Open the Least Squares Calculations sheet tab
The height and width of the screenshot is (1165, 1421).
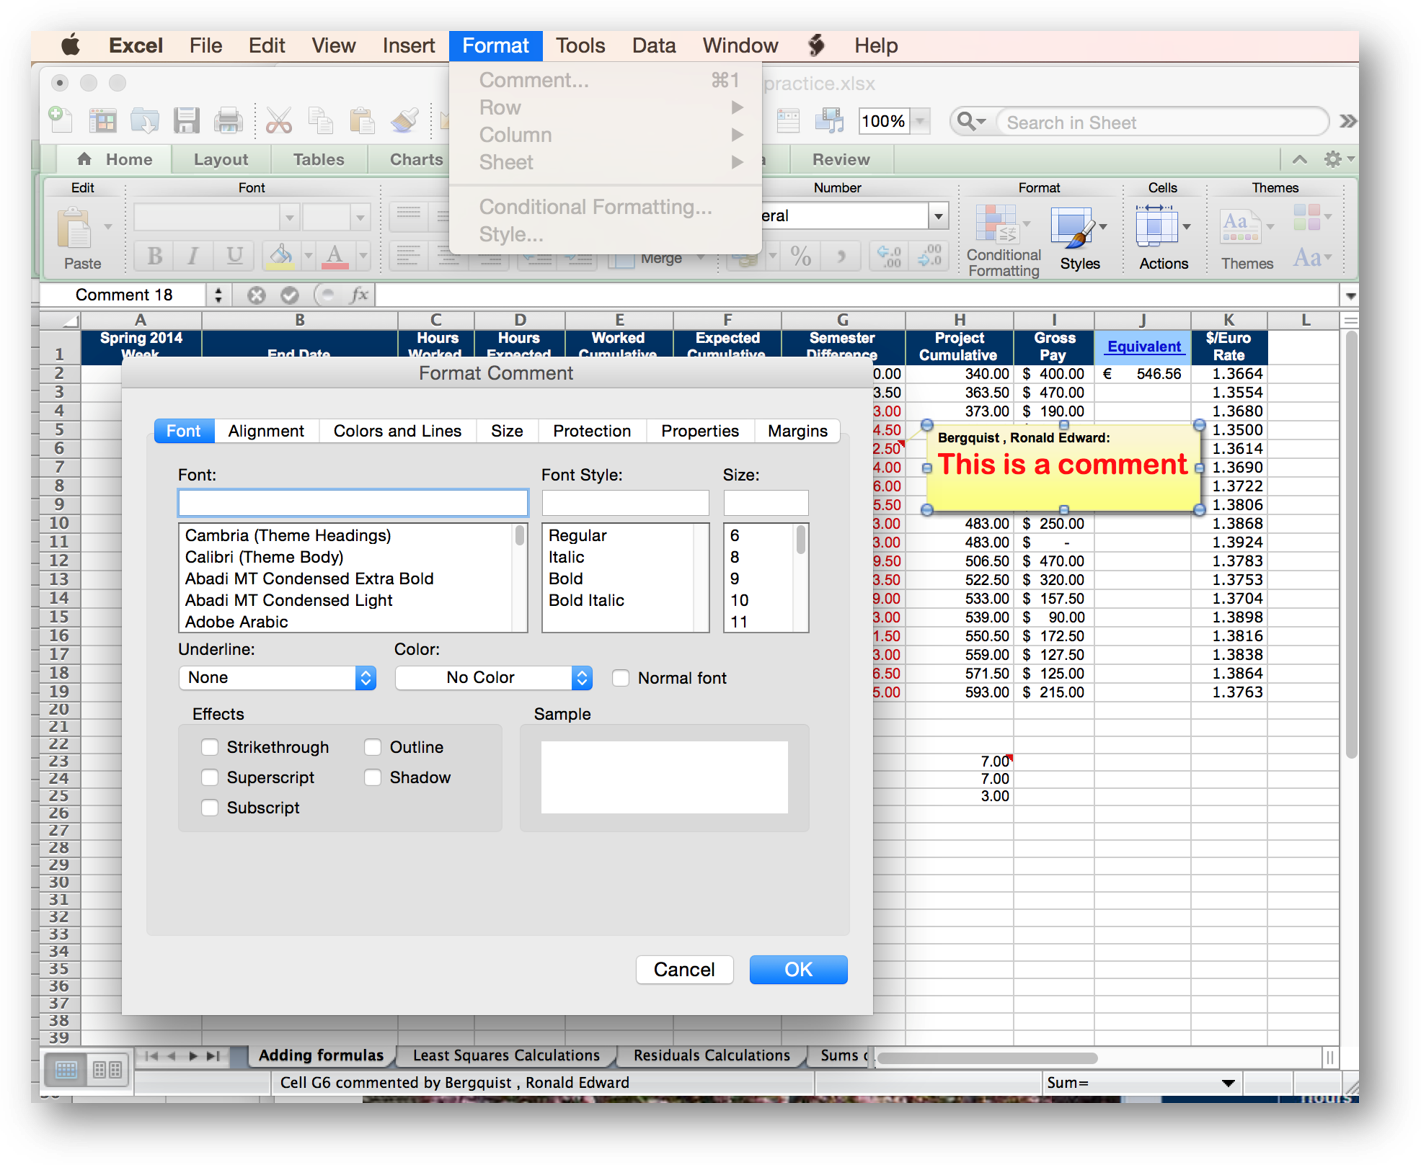506,1055
